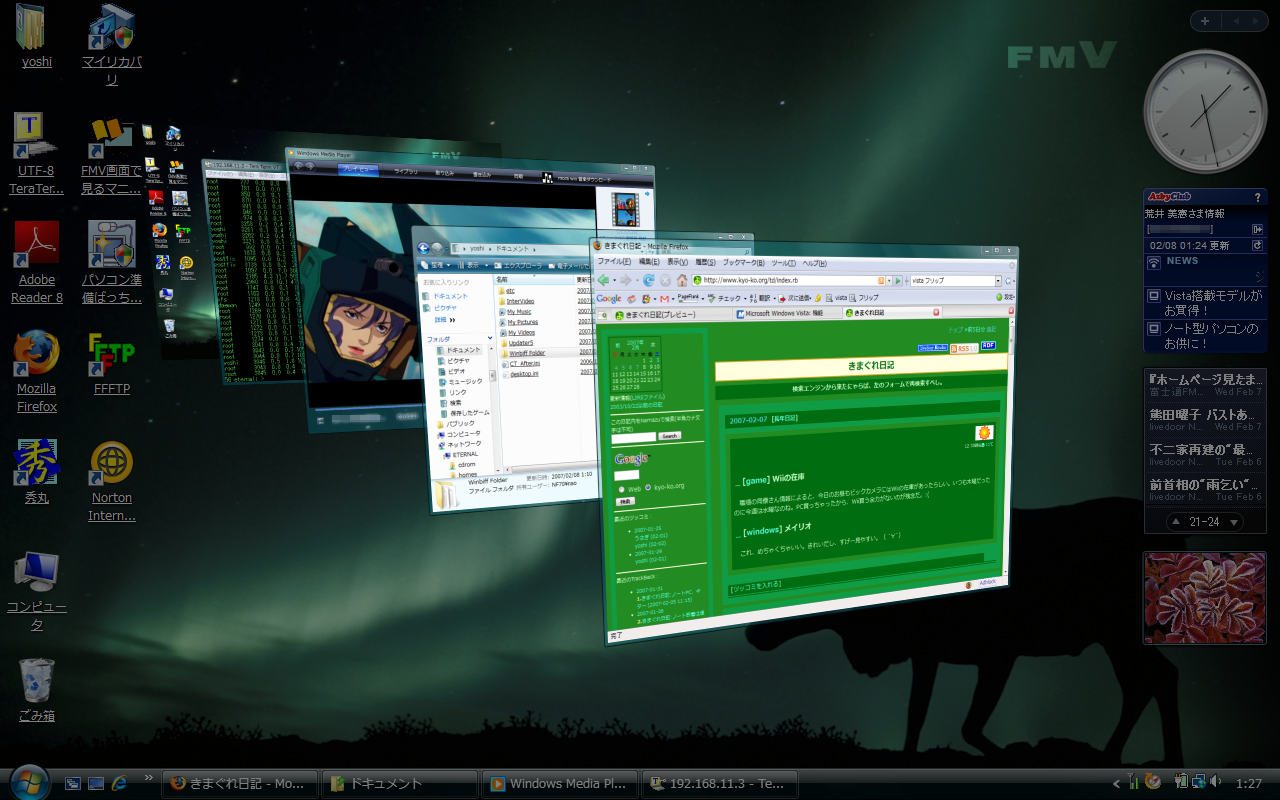
Task: Select the ライブラリ tab in Windows Media Player
Action: [x=406, y=172]
